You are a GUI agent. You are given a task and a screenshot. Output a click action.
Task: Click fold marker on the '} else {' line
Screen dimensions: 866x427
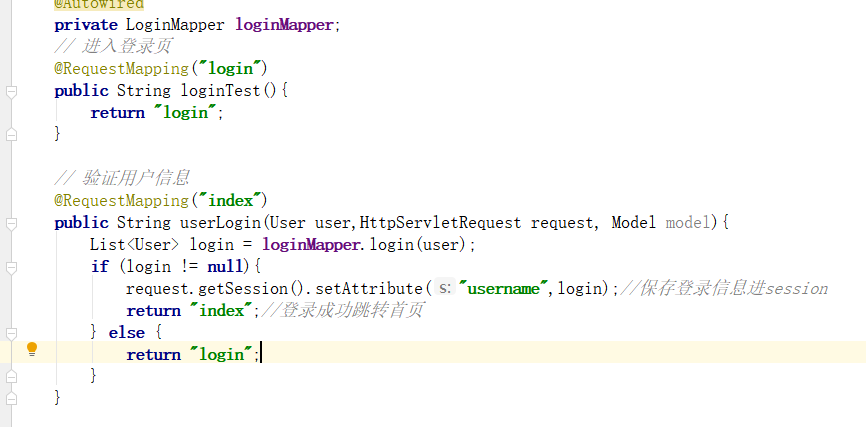coord(11,334)
